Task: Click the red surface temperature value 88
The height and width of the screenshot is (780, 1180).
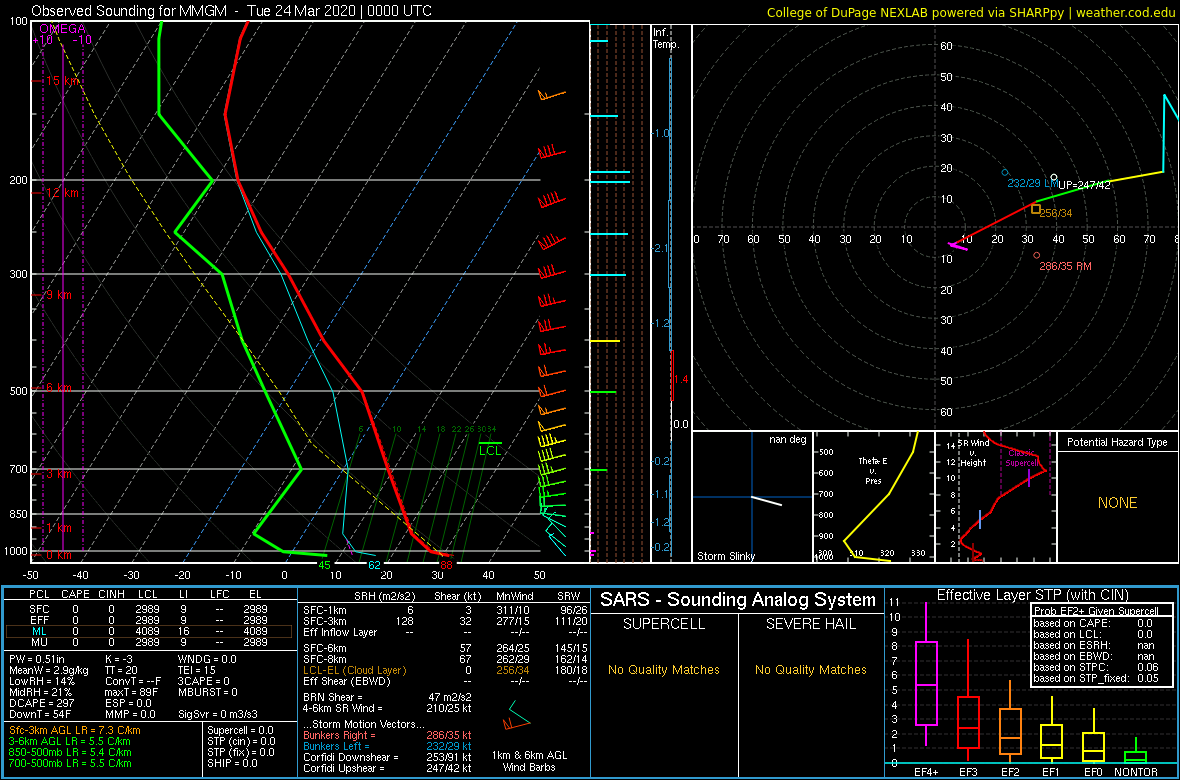Action: coord(446,565)
